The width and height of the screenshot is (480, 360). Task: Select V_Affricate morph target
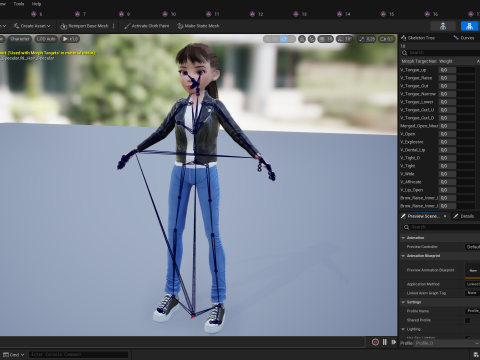[x=411, y=182]
